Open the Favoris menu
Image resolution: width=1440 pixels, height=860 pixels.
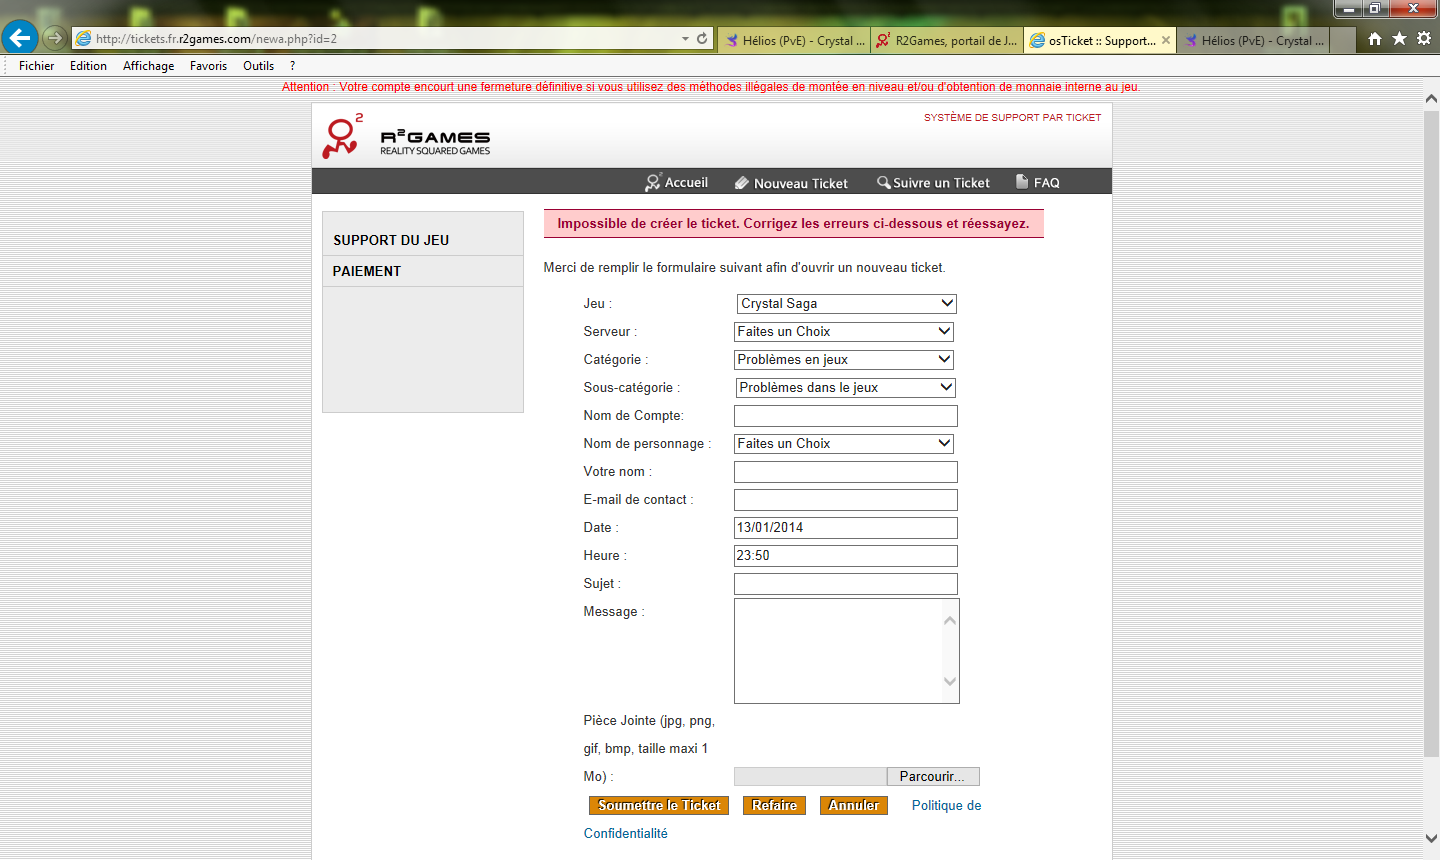[208, 66]
